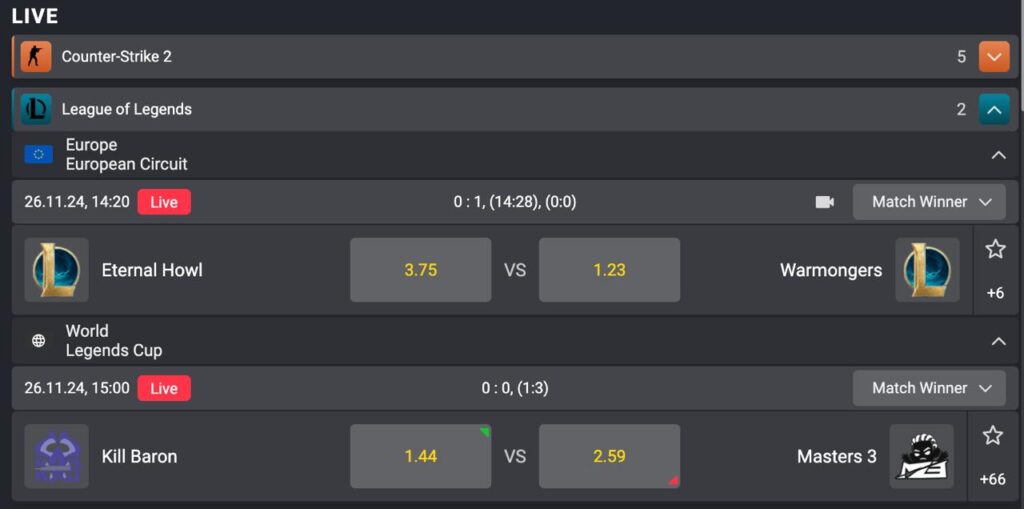Click the video stream camera icon
The width and height of the screenshot is (1024, 509).
click(x=824, y=202)
